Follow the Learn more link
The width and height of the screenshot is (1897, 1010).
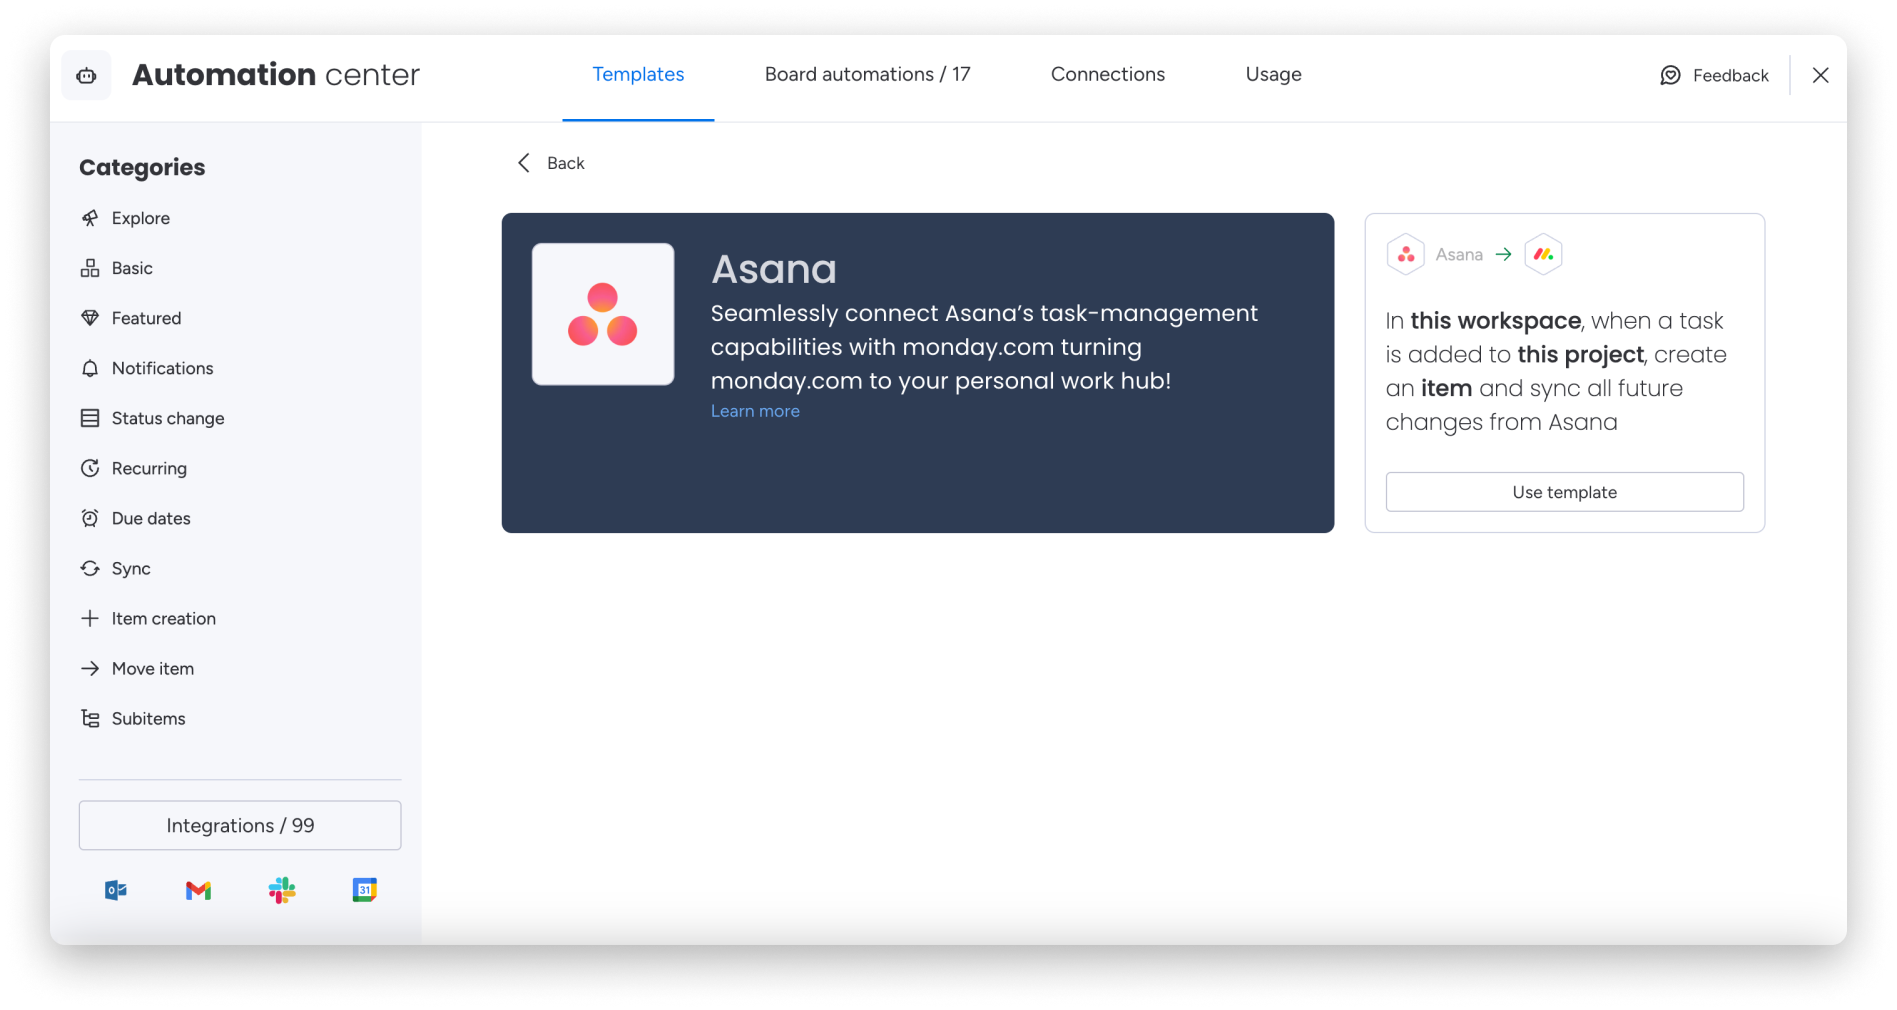(755, 411)
